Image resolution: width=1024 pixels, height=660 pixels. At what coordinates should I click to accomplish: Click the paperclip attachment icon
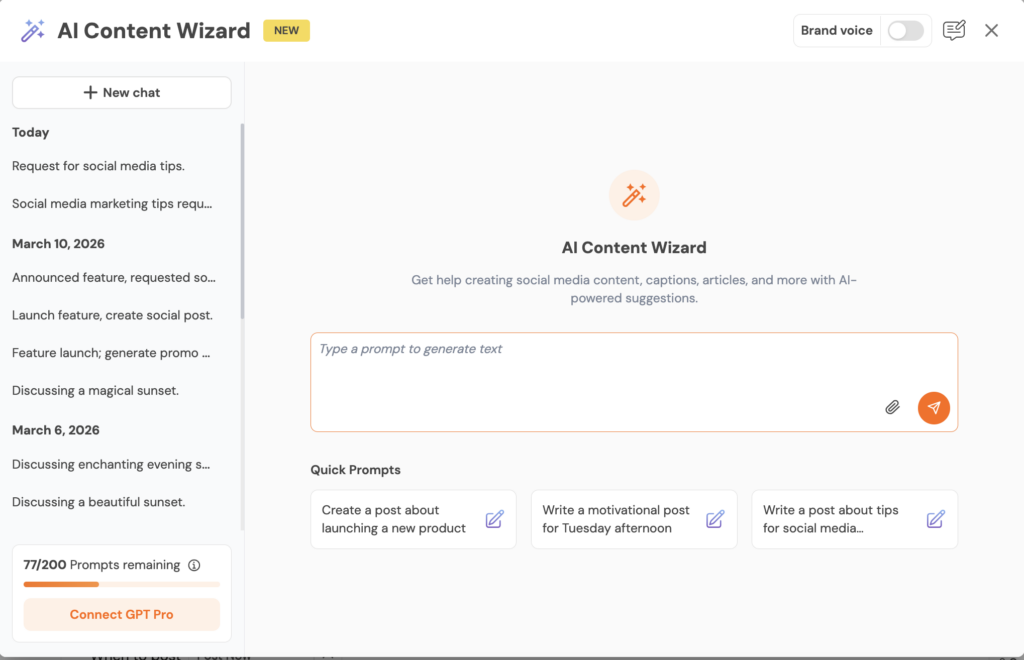point(892,407)
